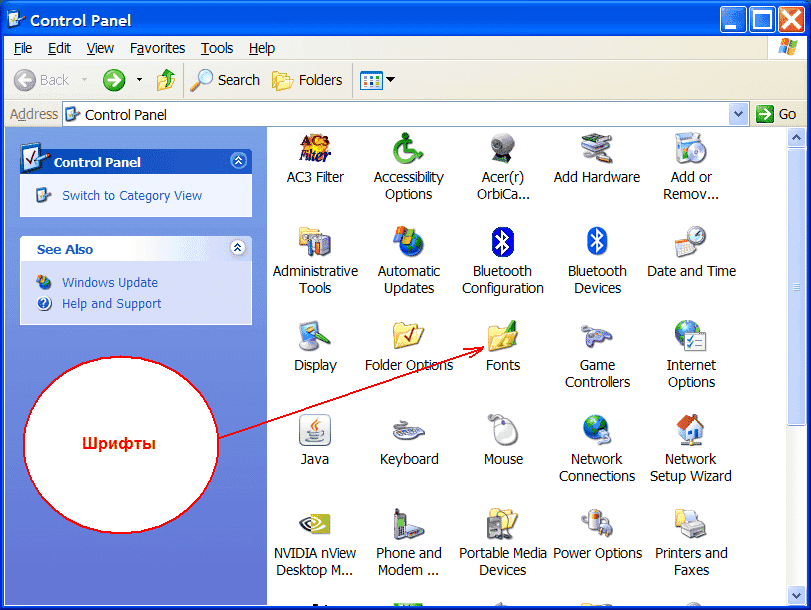Click the Address bar text field
This screenshot has height=610, width=811.
tap(400, 114)
